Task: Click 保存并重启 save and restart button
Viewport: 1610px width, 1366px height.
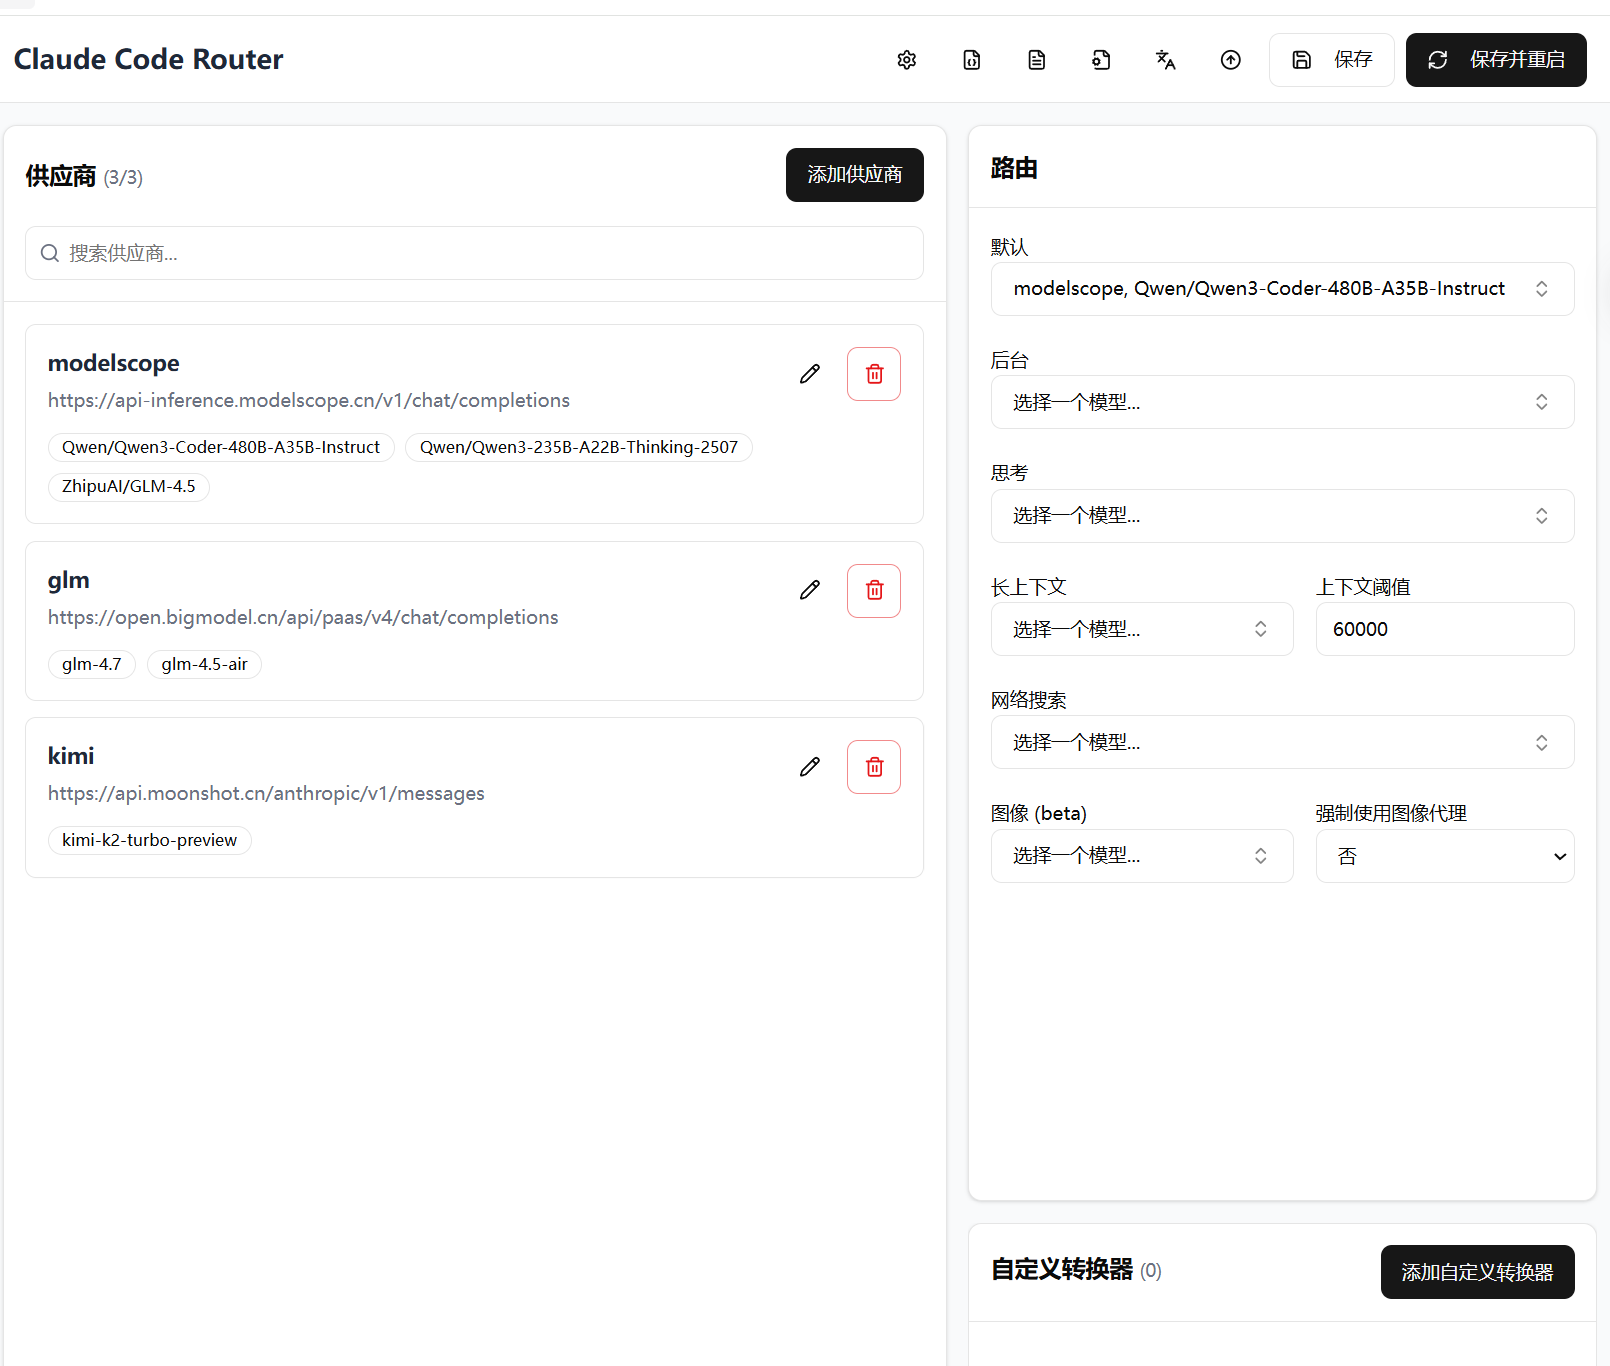Action: [1496, 60]
